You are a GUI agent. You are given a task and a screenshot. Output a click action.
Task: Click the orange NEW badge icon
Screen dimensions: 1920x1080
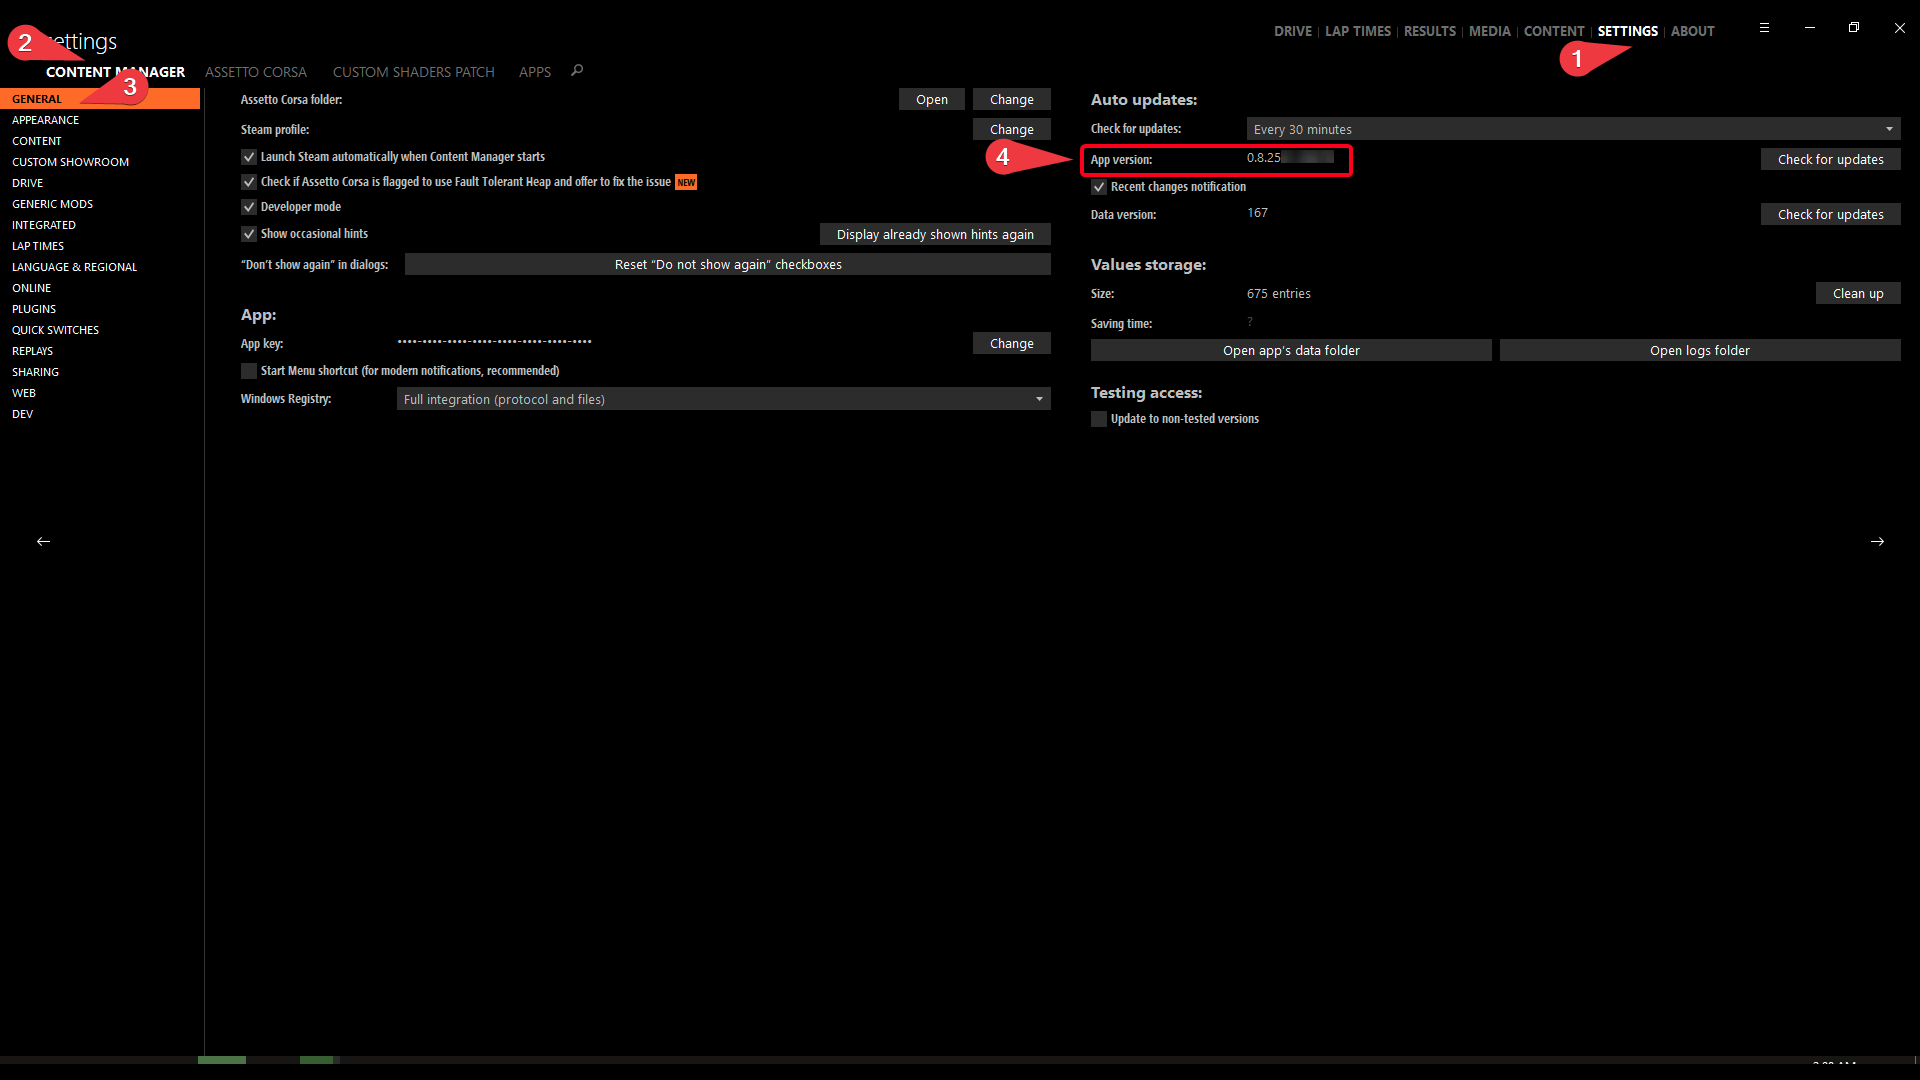[x=686, y=182]
